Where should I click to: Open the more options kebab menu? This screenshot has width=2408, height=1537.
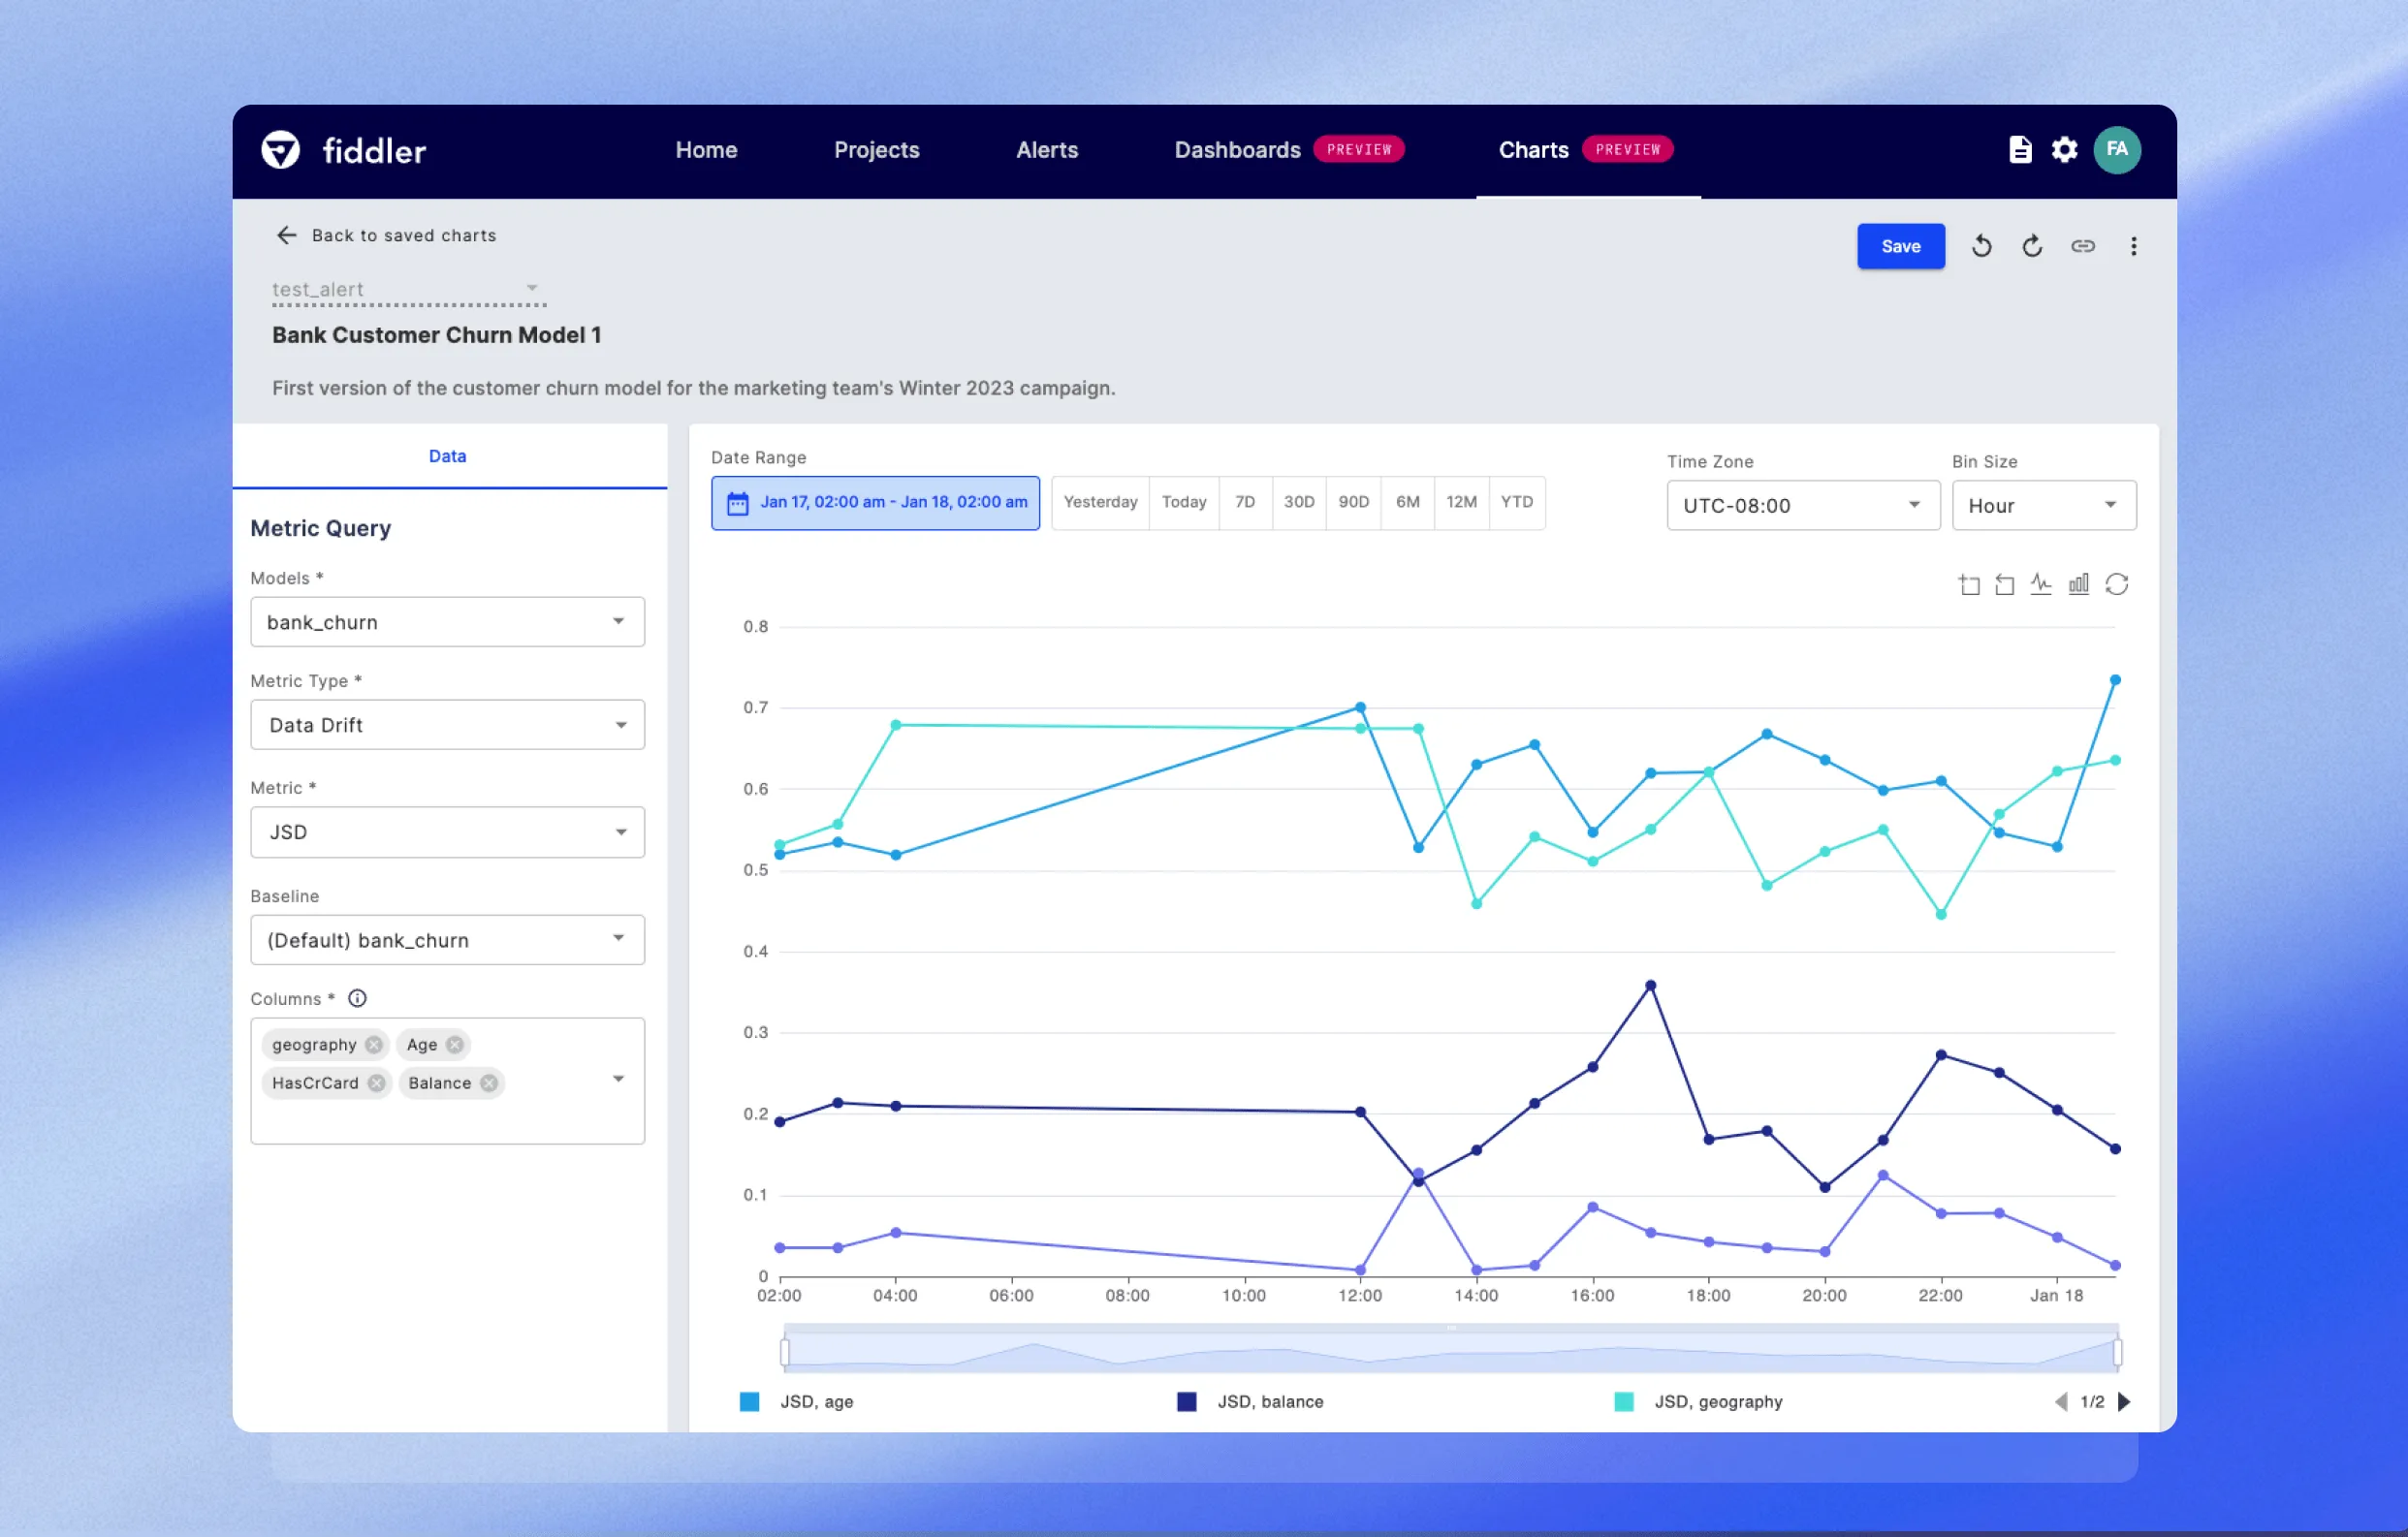[x=2133, y=246]
